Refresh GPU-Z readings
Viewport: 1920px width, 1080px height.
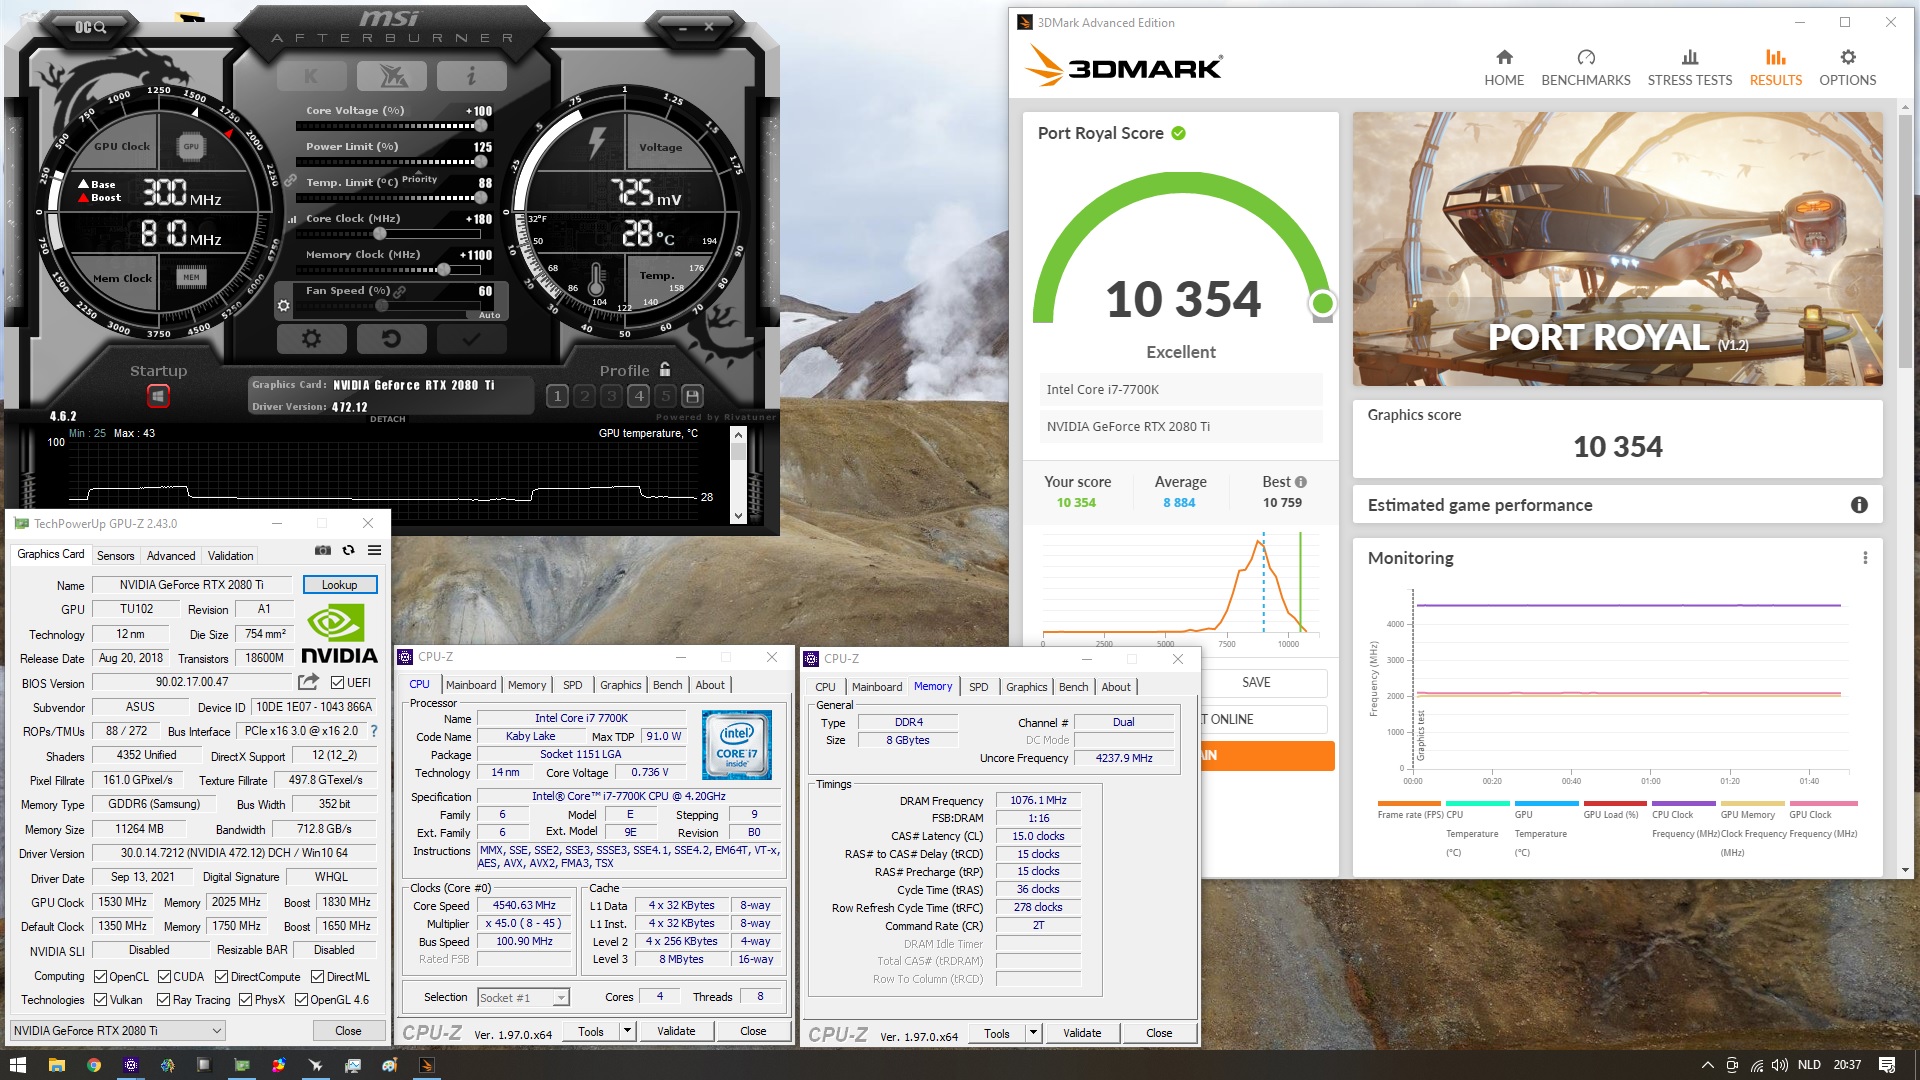(348, 550)
